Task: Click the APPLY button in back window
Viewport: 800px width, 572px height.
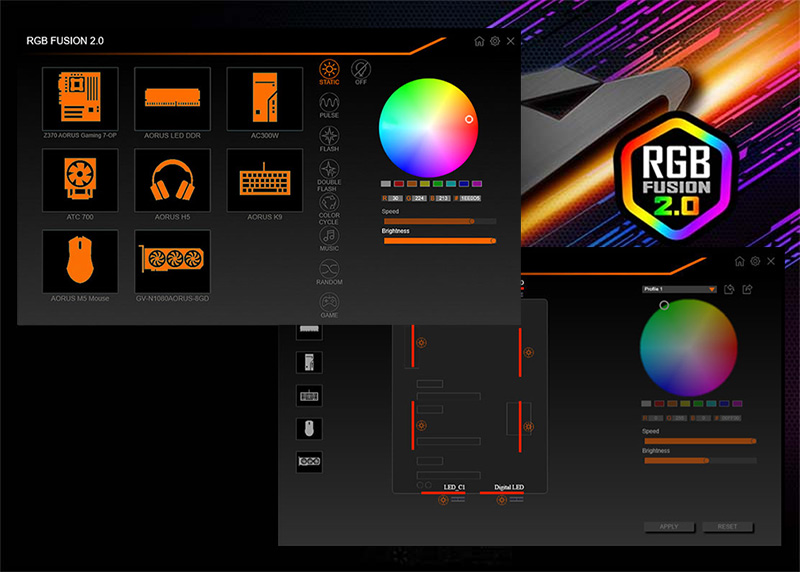Action: pyautogui.click(x=669, y=527)
